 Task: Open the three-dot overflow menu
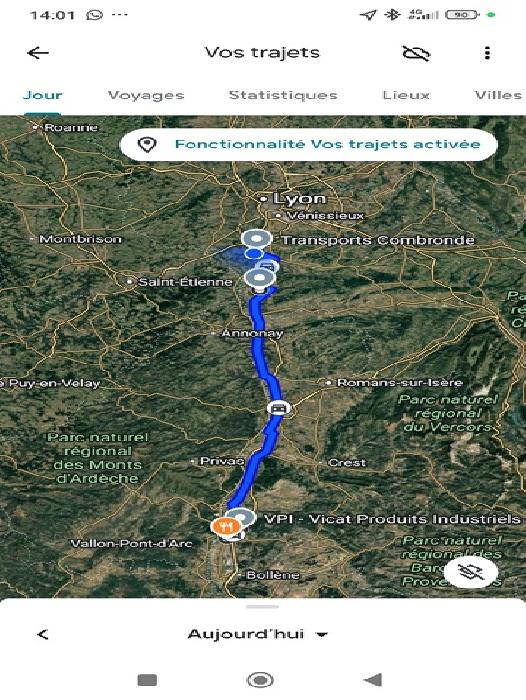(x=487, y=53)
